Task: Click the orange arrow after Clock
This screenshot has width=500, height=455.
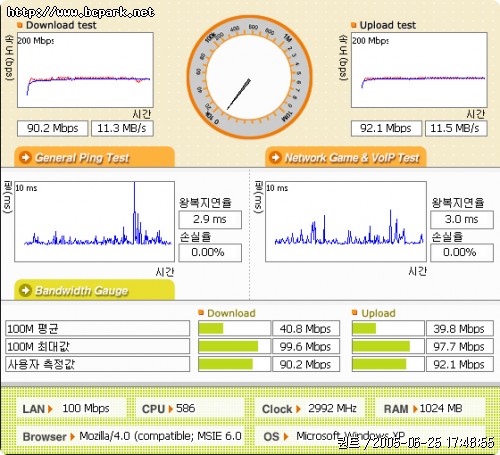Action: pos(298,409)
